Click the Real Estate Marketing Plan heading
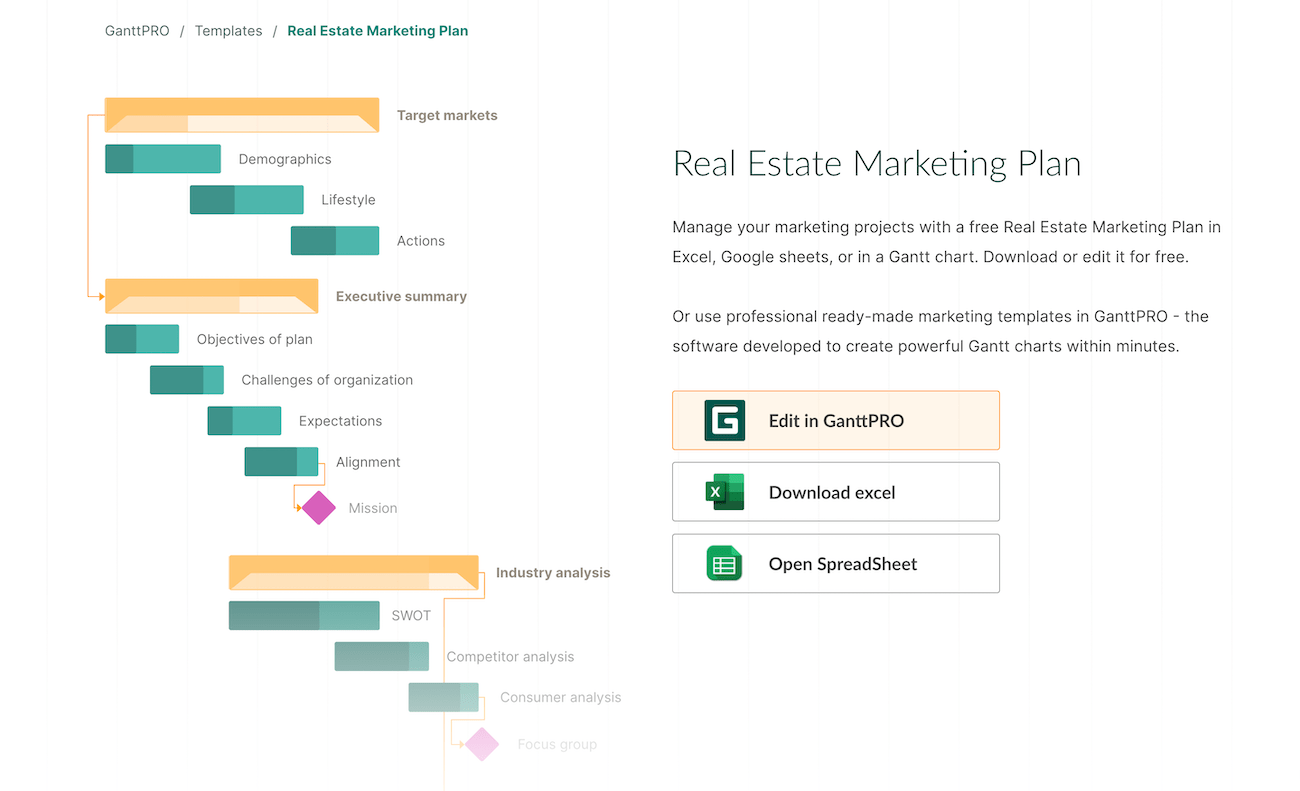Screen dimensions: 1300x791 [877, 163]
